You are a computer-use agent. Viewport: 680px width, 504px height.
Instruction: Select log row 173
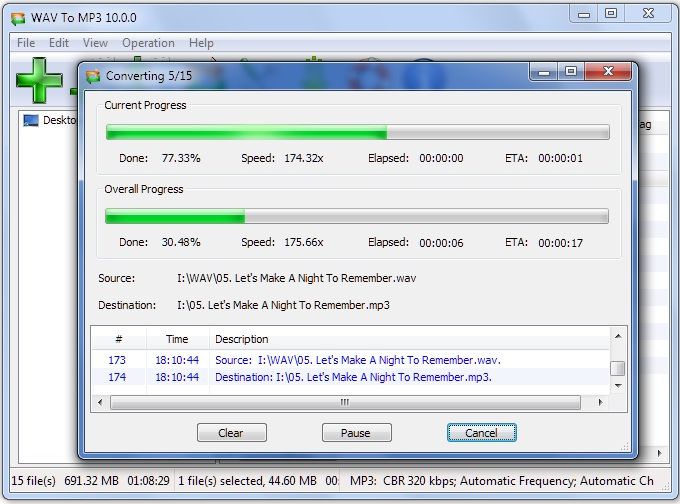[350, 360]
